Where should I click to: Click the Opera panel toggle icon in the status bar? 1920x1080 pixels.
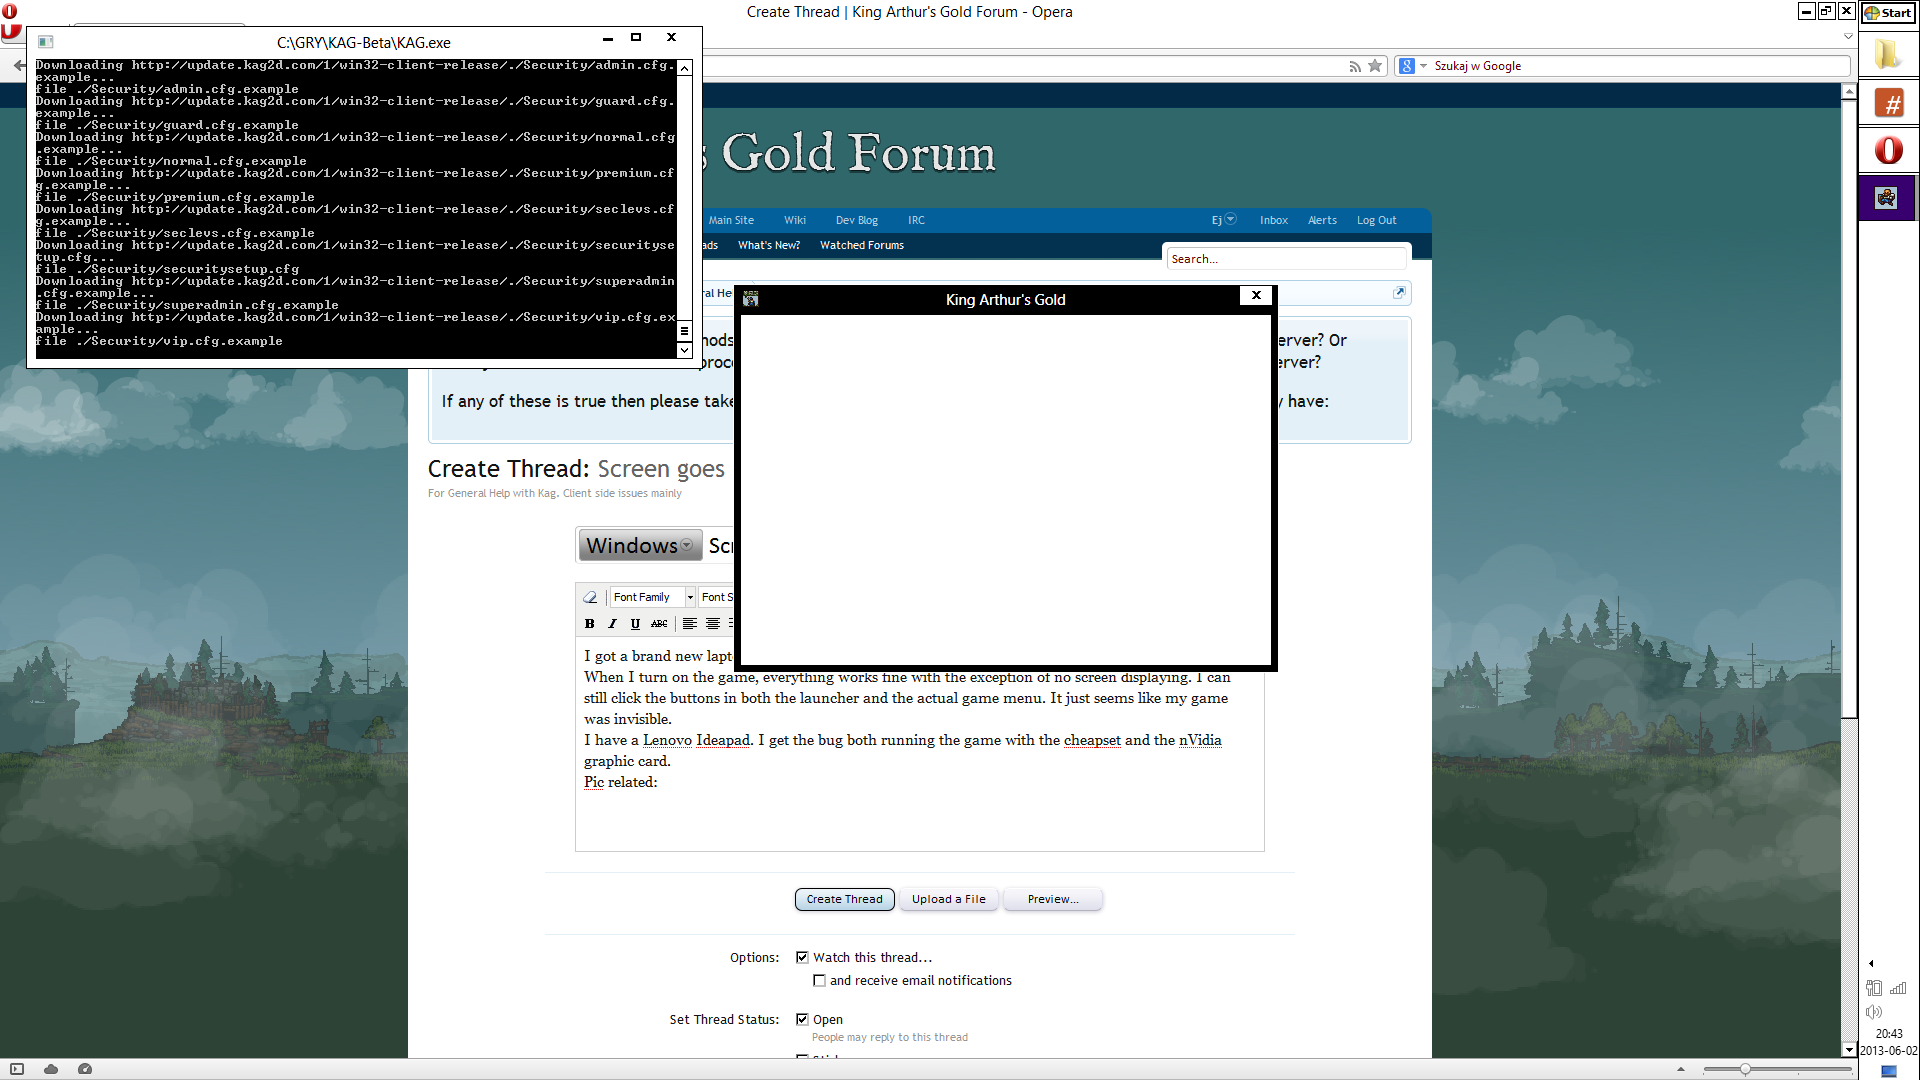(x=17, y=1069)
